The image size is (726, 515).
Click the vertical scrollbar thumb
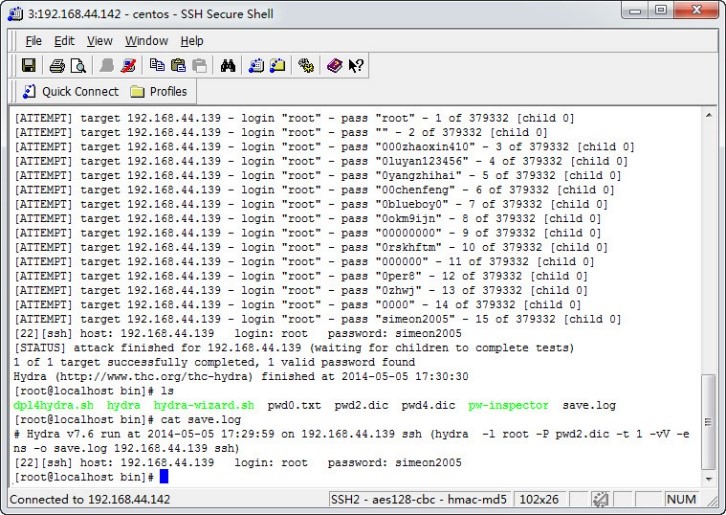[x=708, y=421]
